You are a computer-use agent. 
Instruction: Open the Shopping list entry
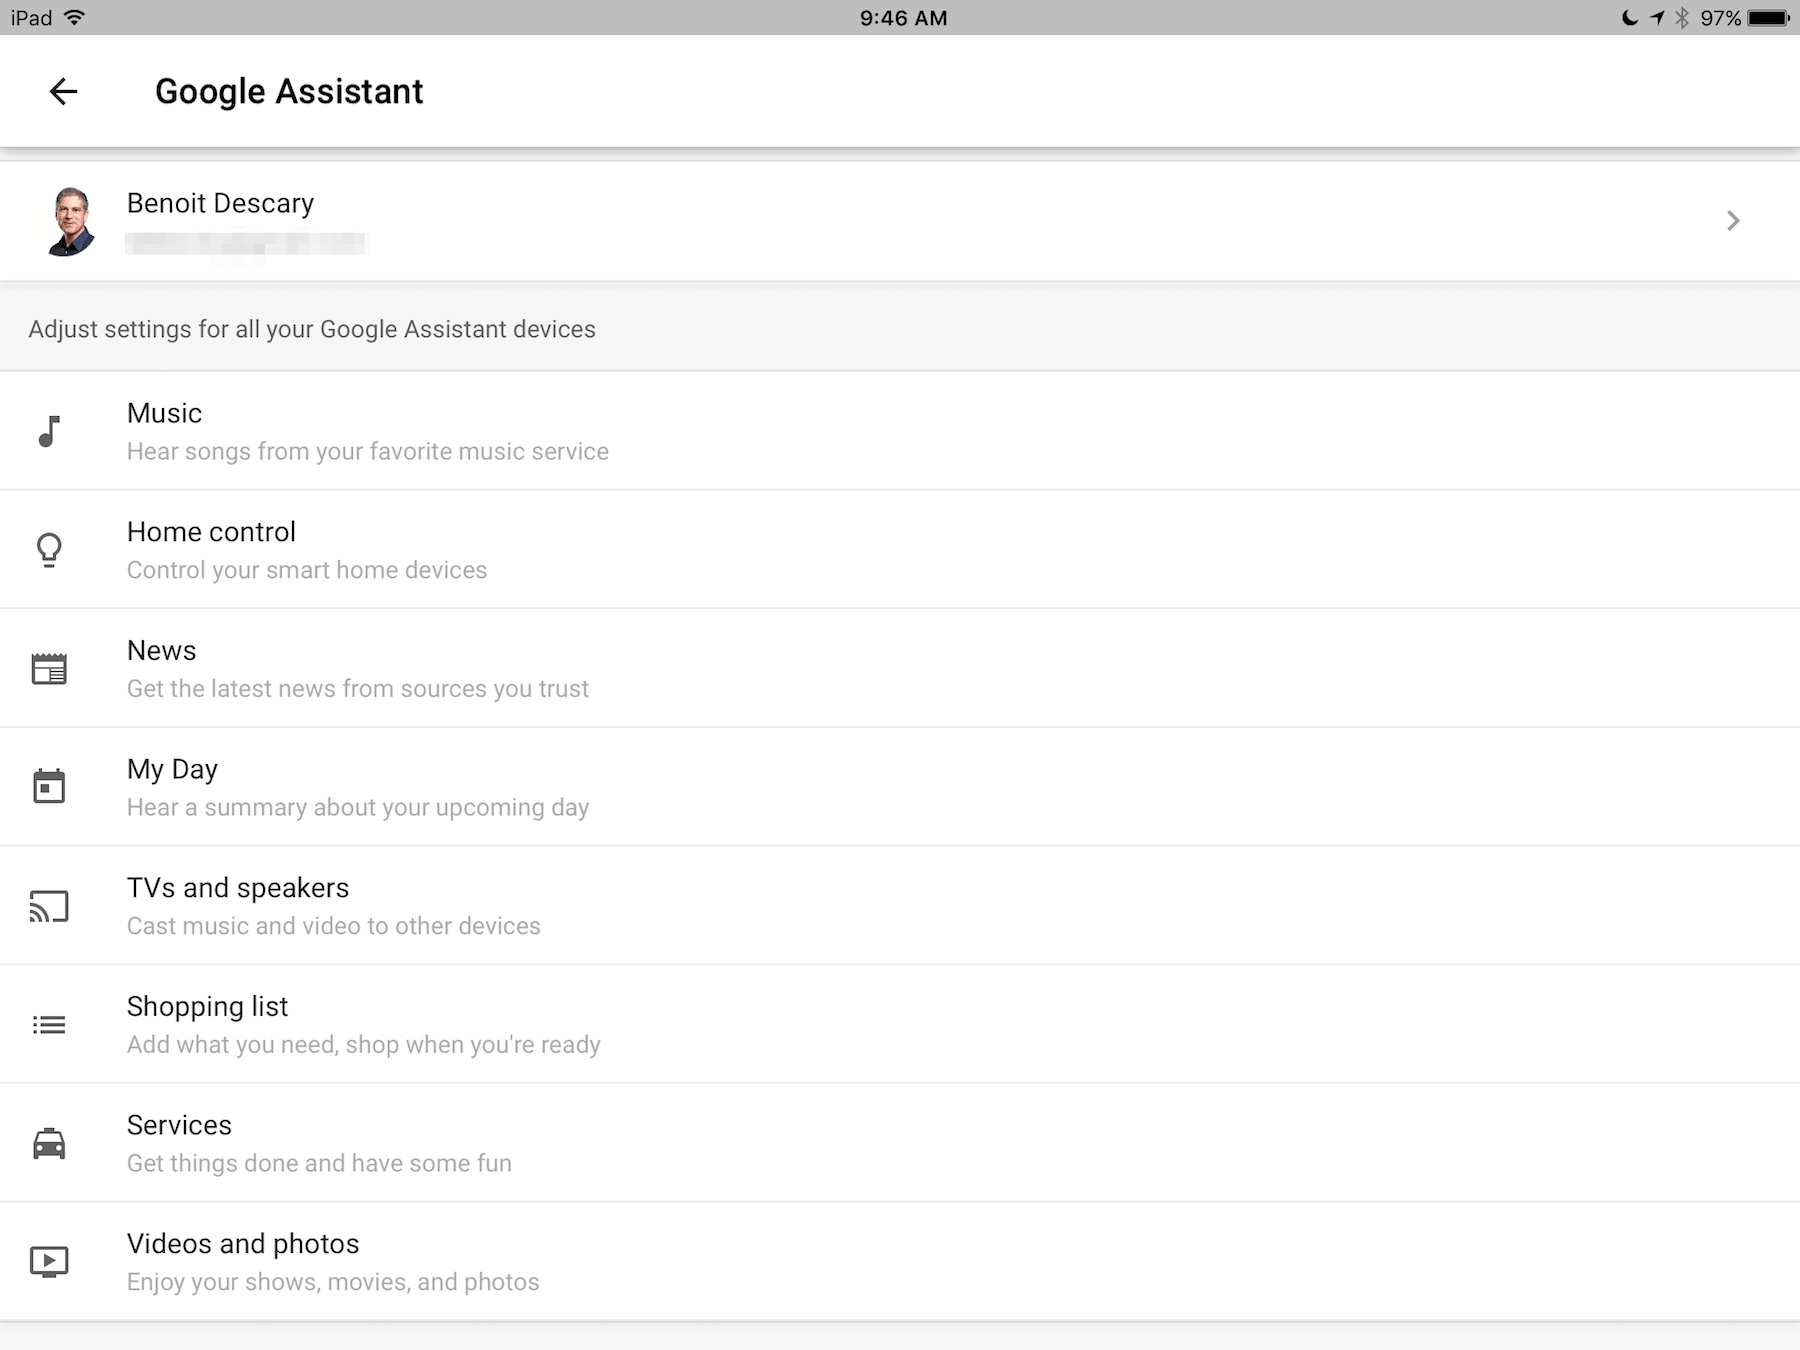(900, 1024)
